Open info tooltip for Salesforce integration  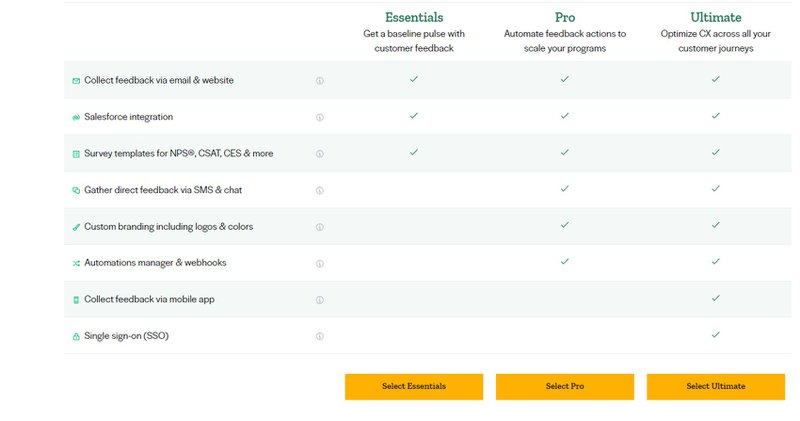(320, 117)
